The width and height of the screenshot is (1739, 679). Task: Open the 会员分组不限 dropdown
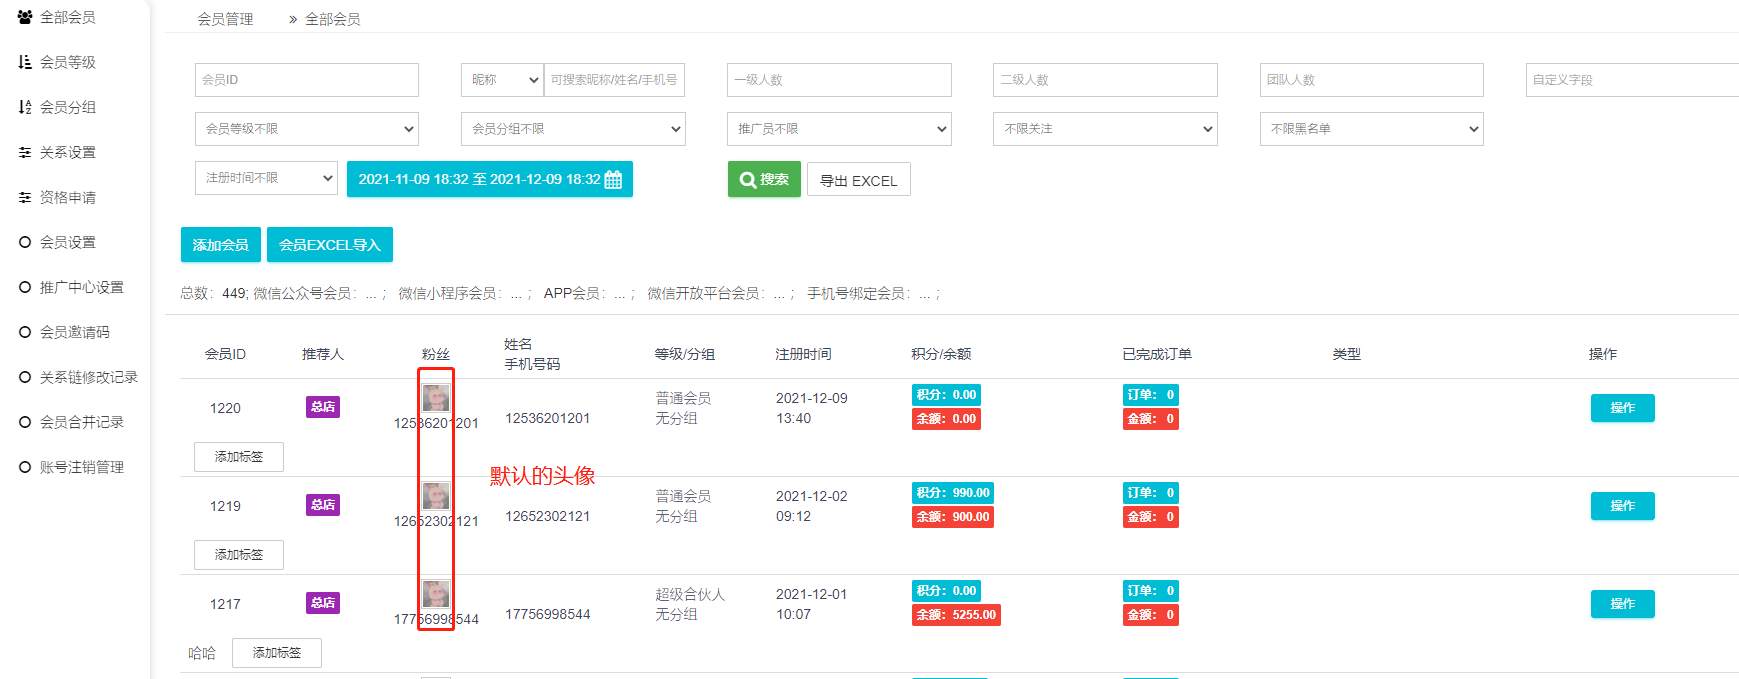[x=573, y=129]
